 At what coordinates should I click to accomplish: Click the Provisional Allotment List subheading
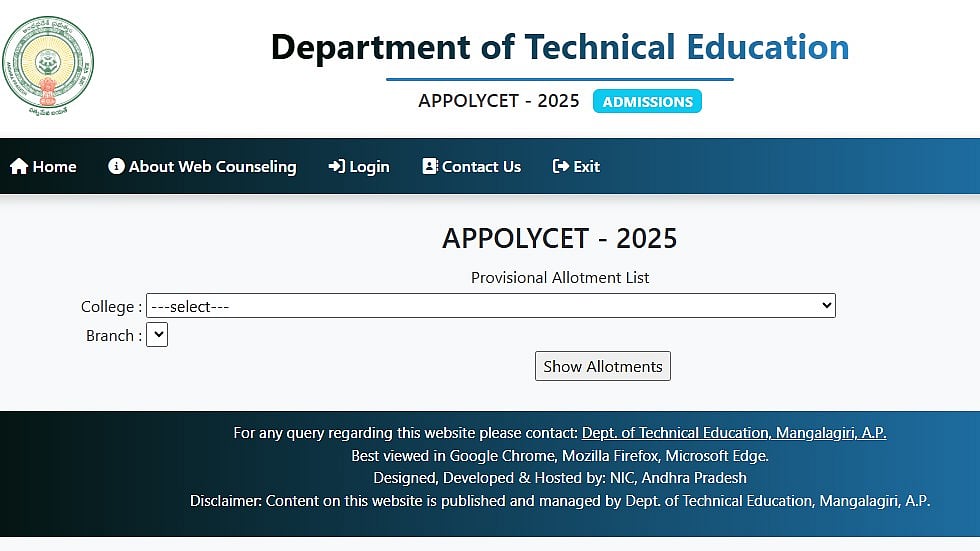point(560,277)
